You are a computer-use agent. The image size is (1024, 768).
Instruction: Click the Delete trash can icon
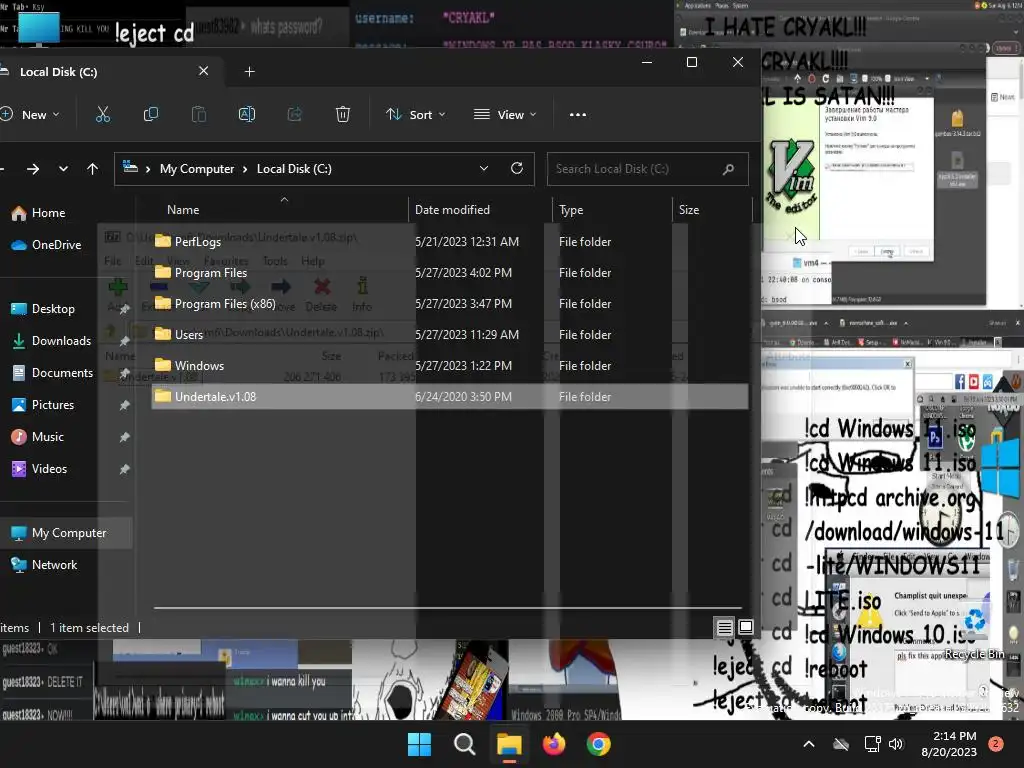343,114
